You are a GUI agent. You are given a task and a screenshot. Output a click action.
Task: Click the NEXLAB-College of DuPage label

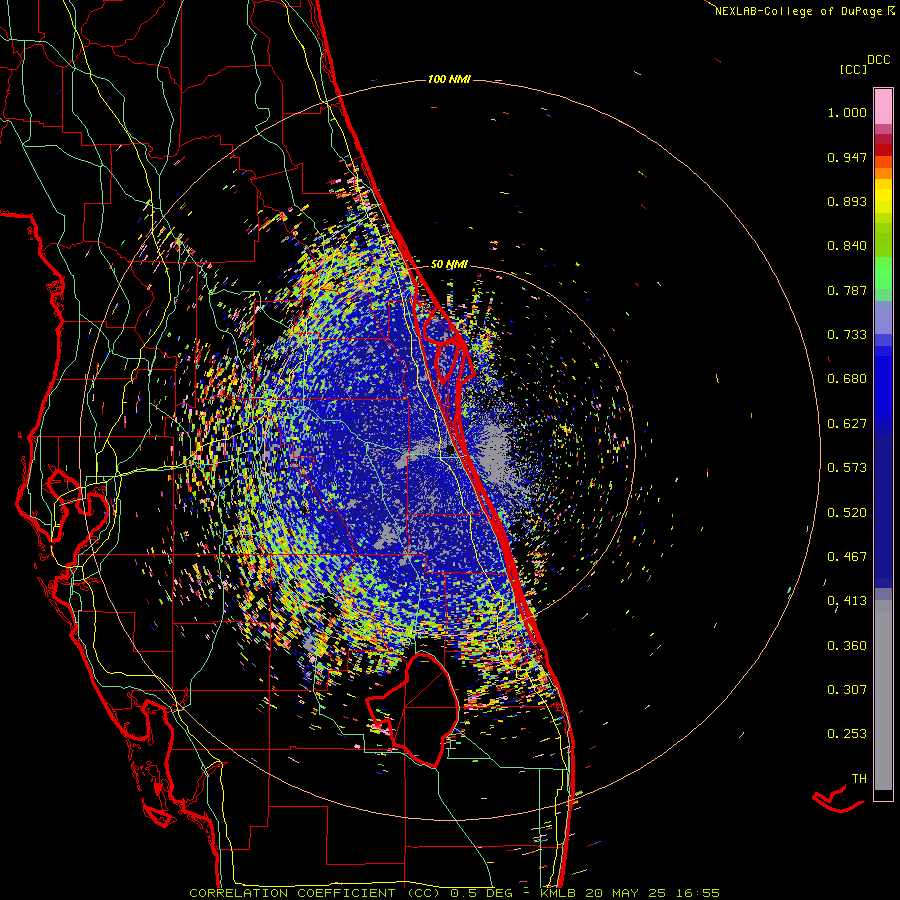click(798, 11)
